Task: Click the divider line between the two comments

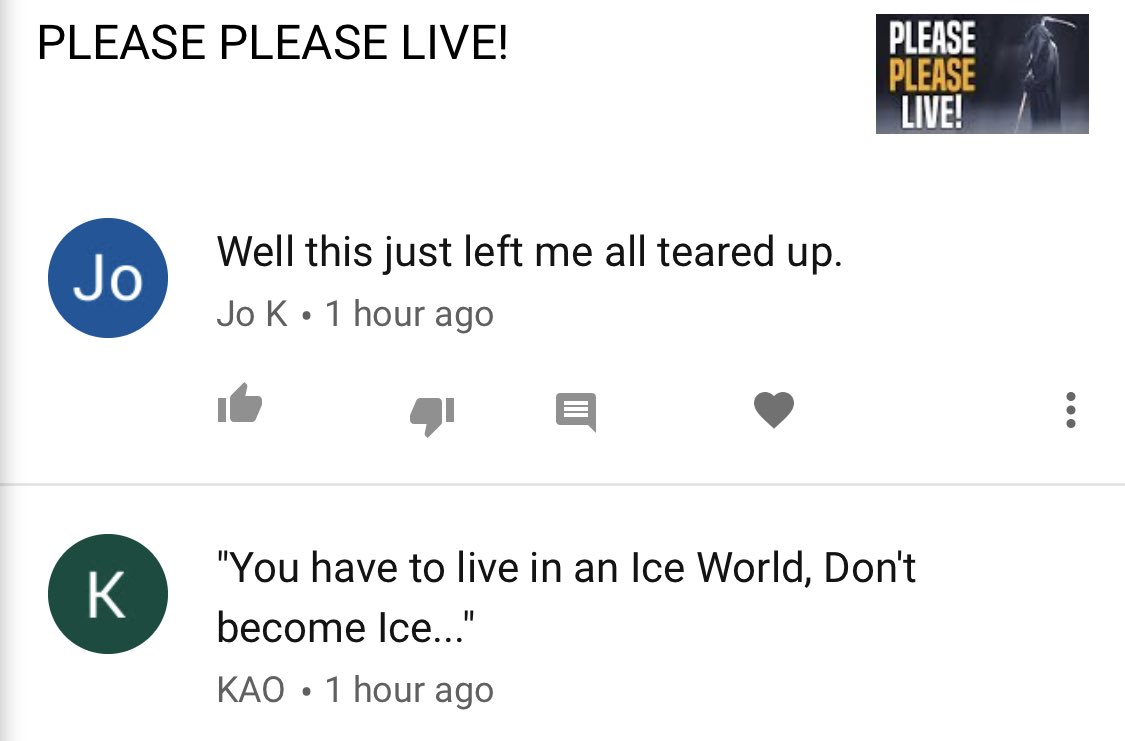Action: [x=562, y=484]
